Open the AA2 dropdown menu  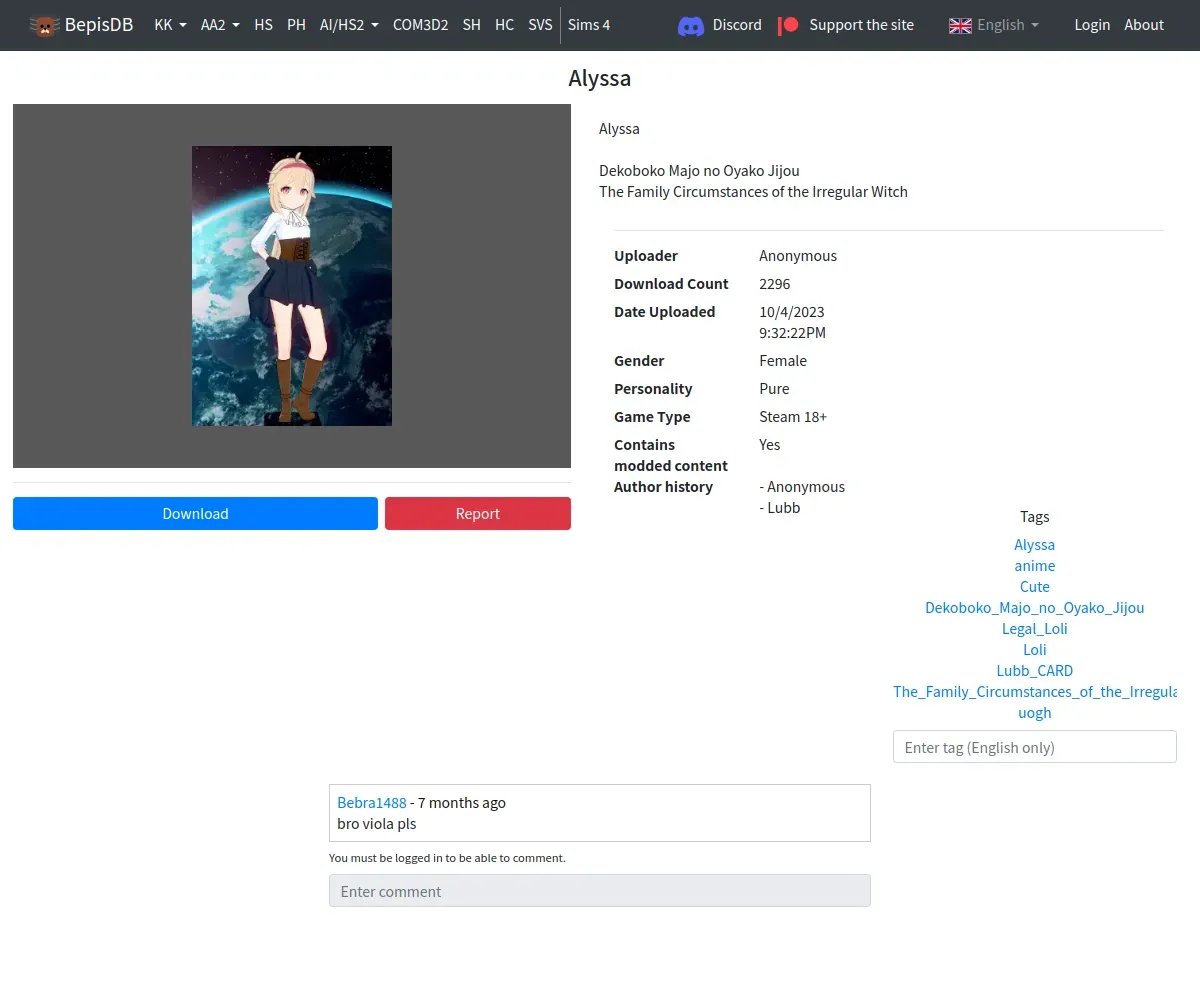220,25
